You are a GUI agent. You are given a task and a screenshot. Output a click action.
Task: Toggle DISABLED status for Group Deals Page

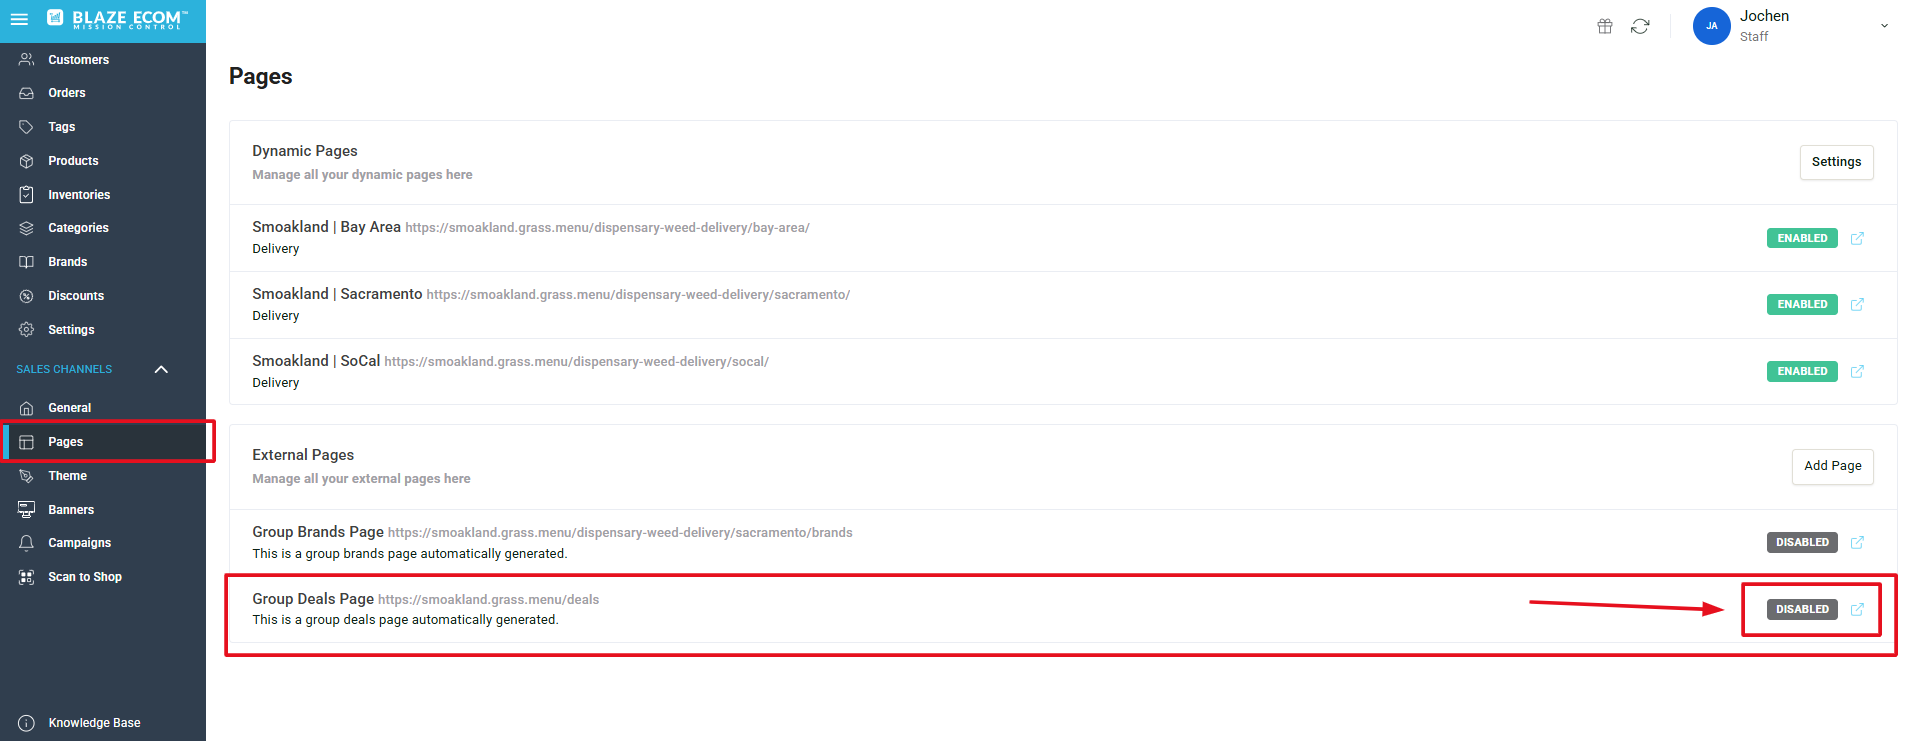coord(1802,609)
